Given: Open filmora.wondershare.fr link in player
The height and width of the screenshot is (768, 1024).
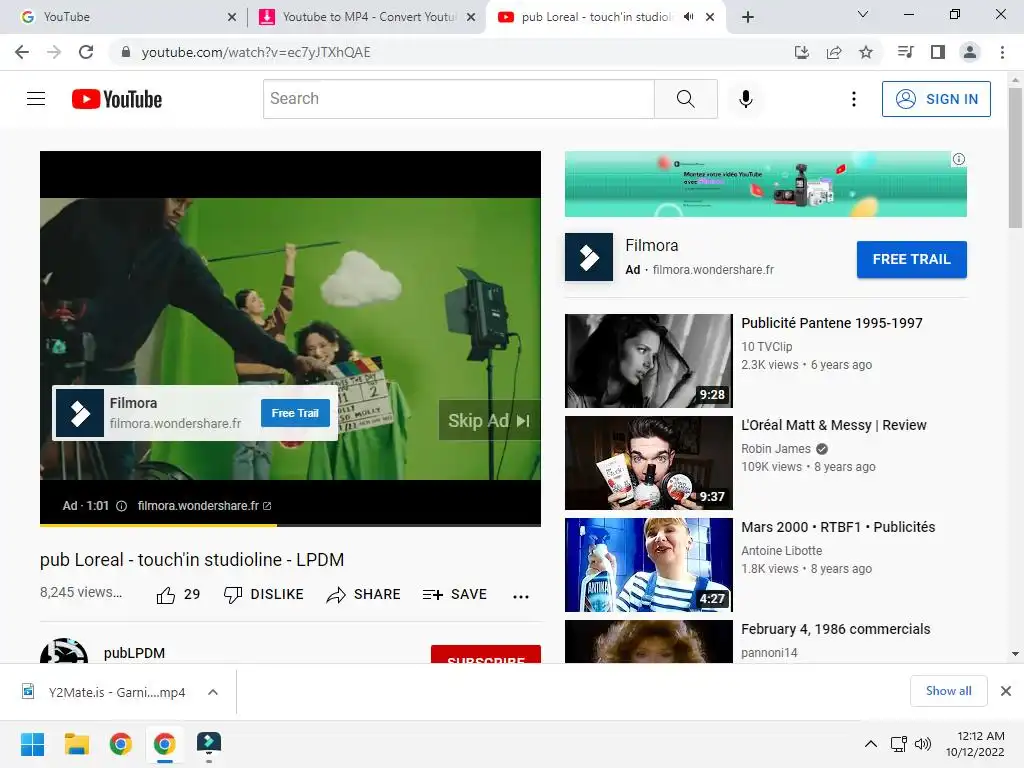Looking at the screenshot, I should [204, 505].
